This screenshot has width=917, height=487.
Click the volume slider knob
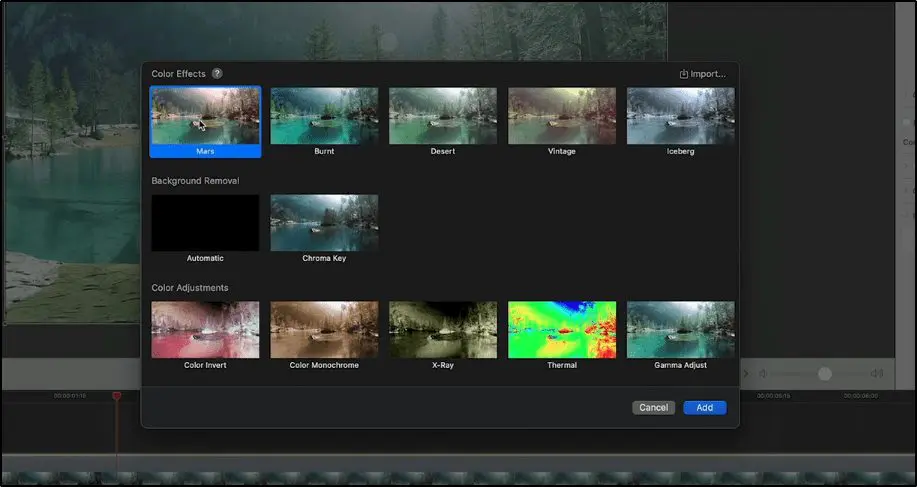tap(825, 374)
